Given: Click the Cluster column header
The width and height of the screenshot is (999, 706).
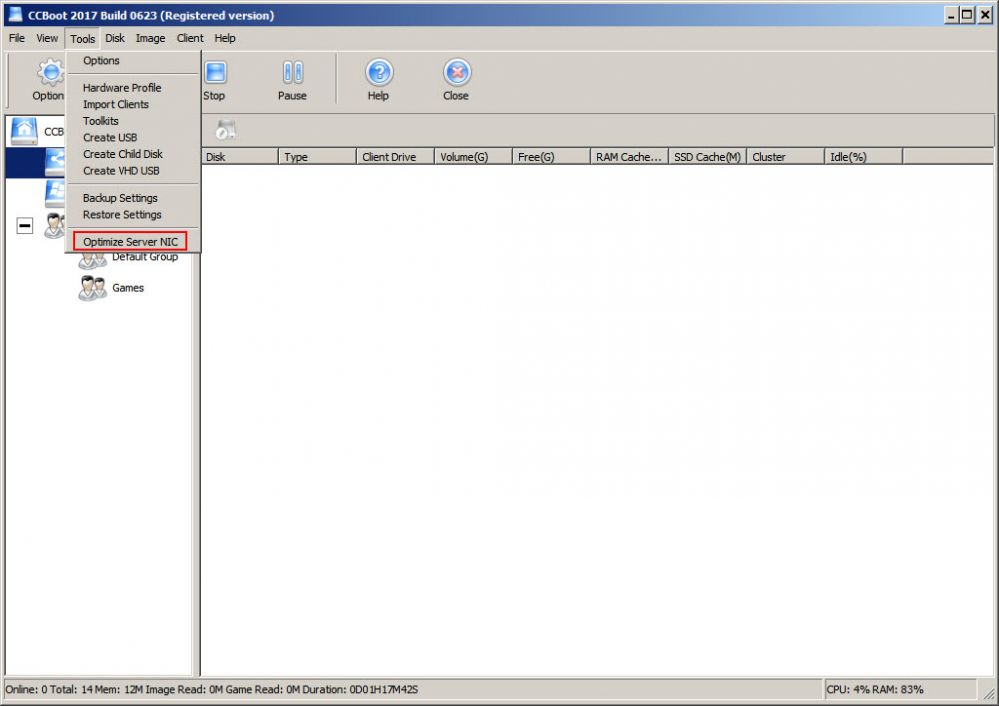Looking at the screenshot, I should click(785, 157).
